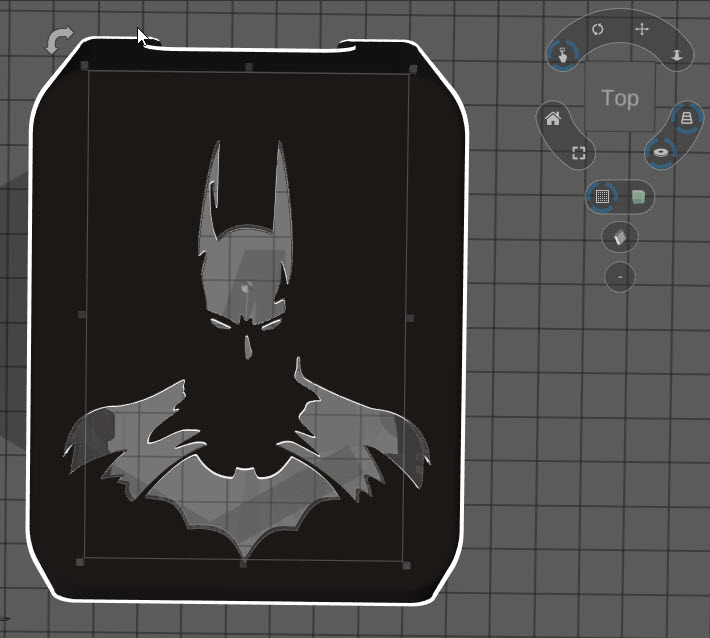Click the downward double-arrow zoom icon
This screenshot has width=710, height=638.
676,55
